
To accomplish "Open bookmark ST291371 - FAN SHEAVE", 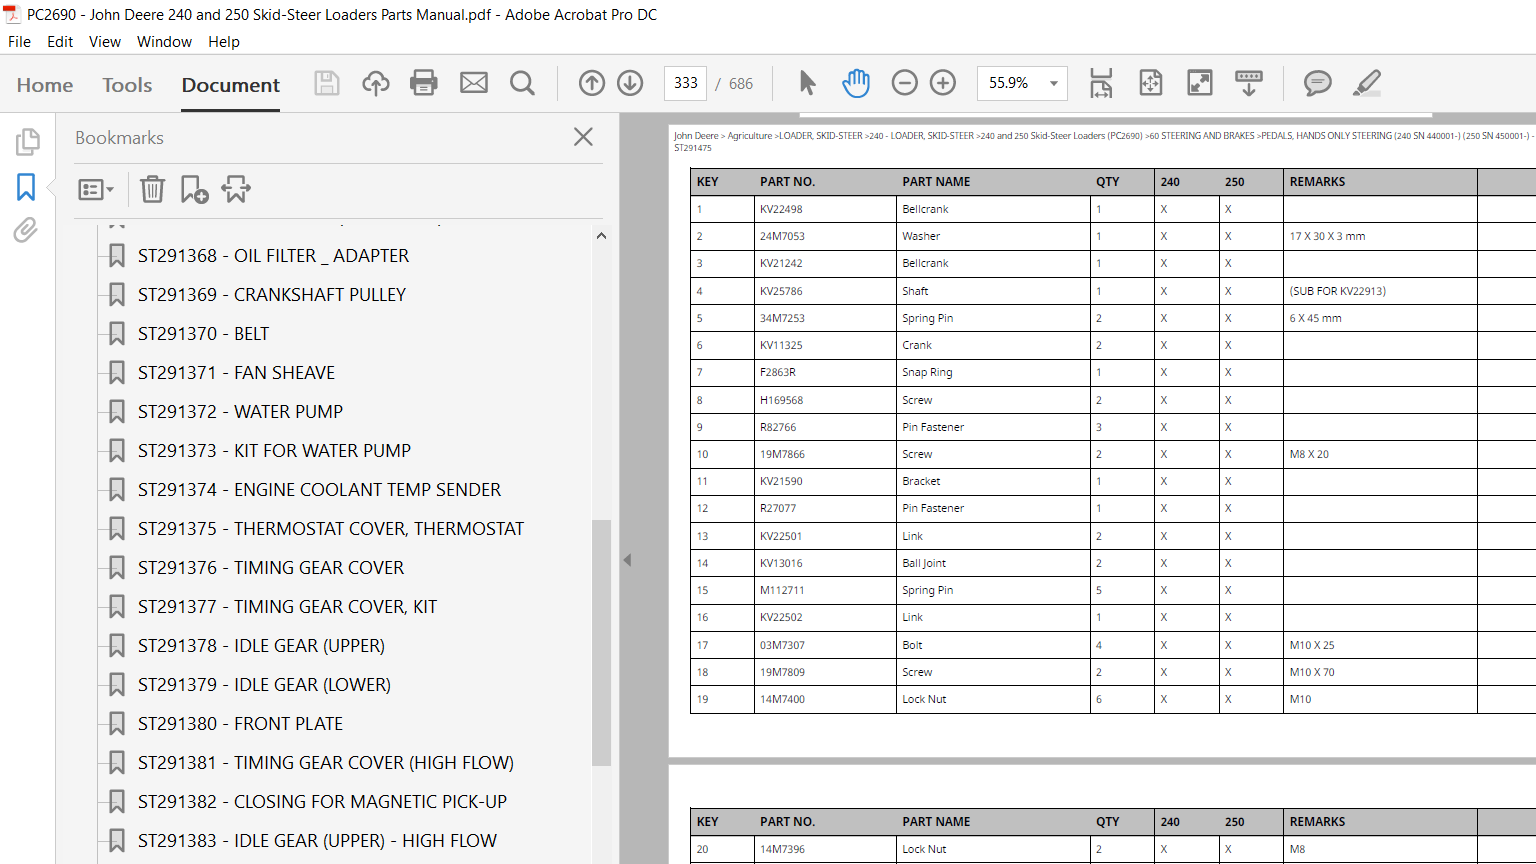I will (x=236, y=373).
